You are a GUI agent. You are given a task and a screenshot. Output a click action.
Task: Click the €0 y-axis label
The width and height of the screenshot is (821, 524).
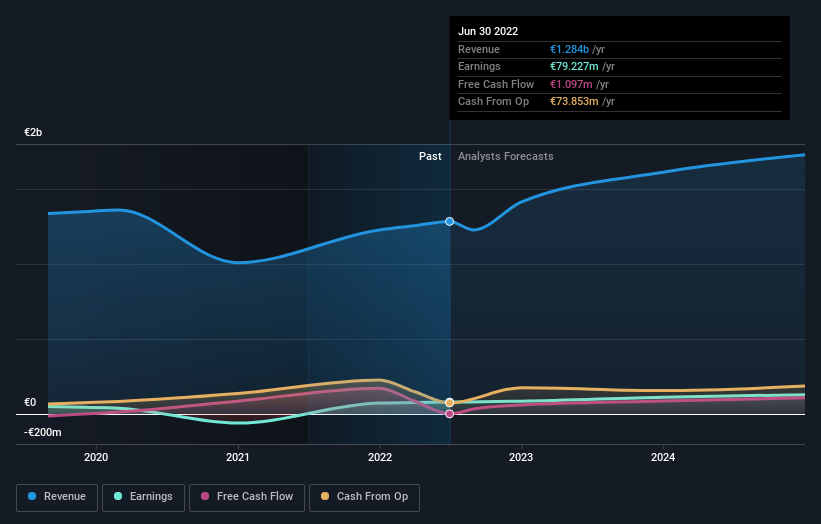(30, 403)
